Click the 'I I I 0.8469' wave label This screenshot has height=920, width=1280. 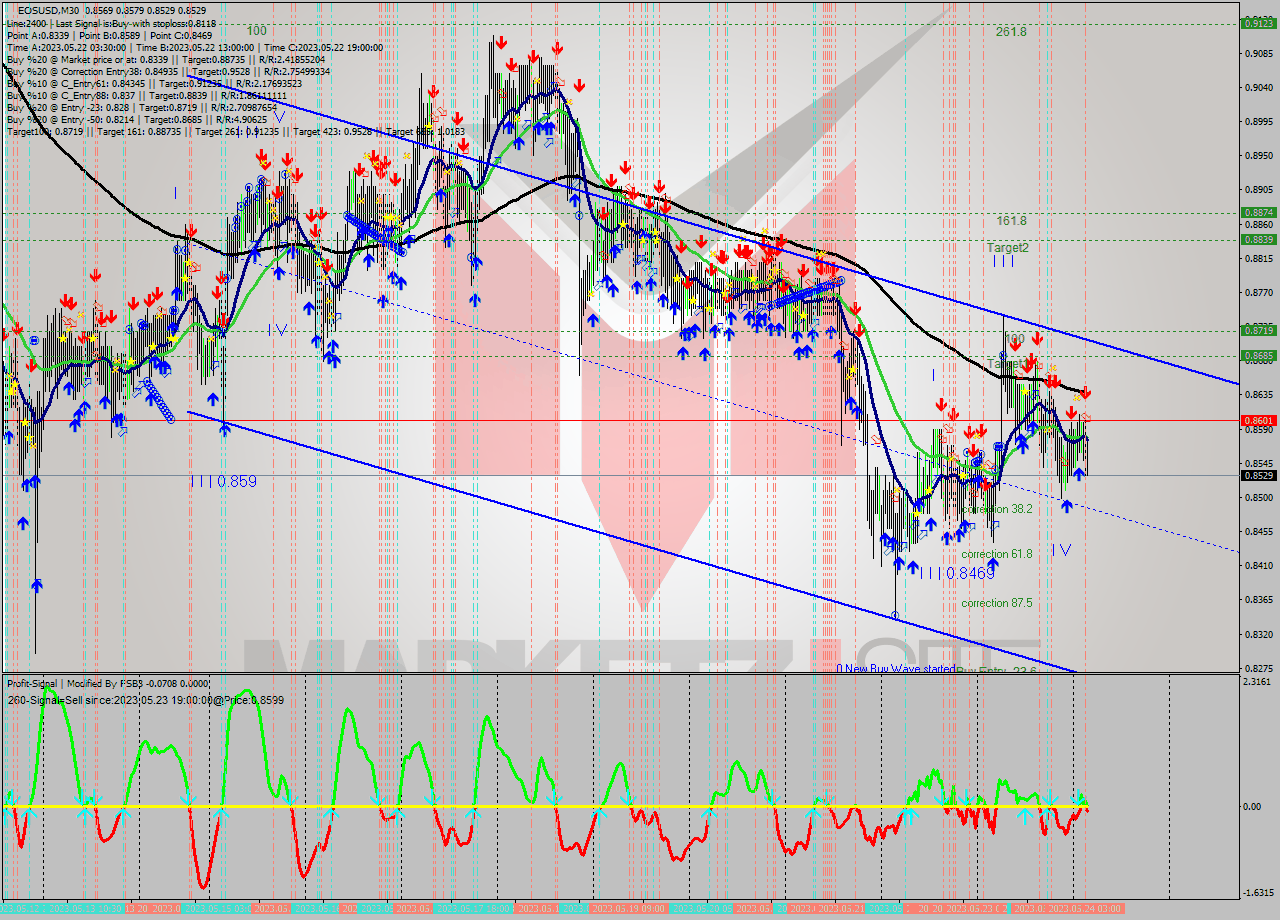pos(957,573)
